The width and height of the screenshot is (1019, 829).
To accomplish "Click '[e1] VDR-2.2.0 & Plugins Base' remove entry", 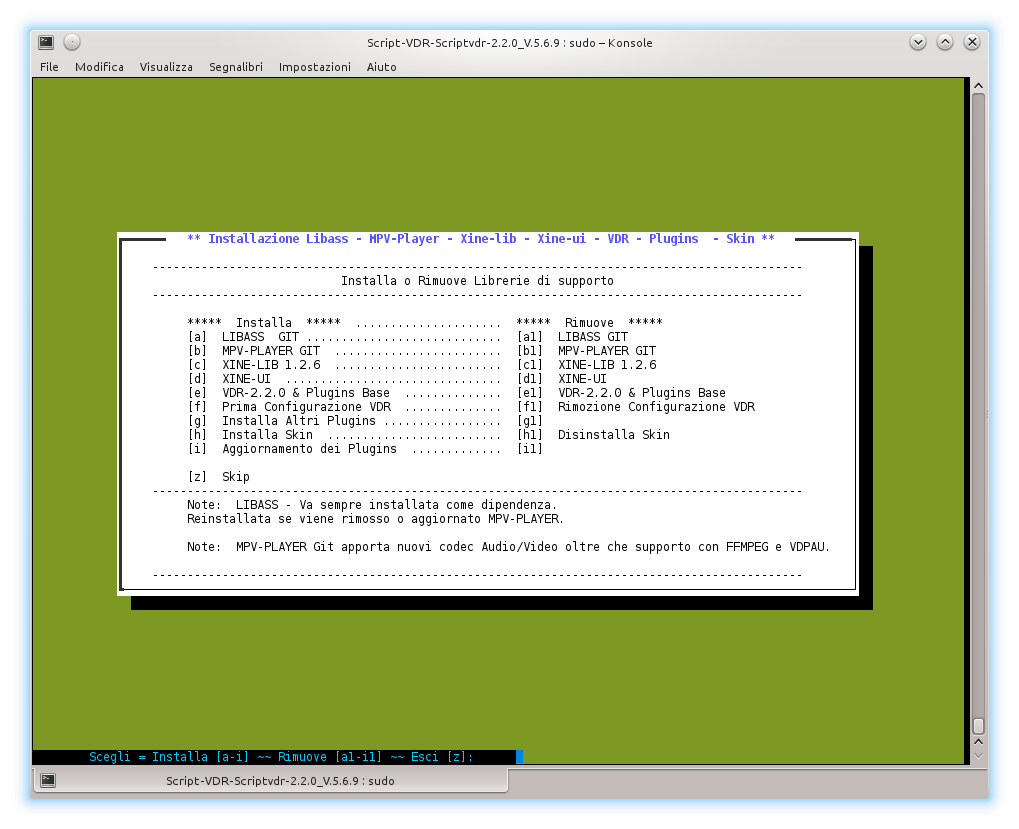I will (621, 392).
